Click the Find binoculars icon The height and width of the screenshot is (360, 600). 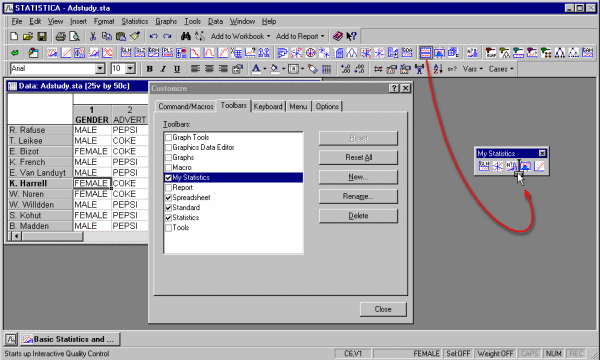click(186, 36)
